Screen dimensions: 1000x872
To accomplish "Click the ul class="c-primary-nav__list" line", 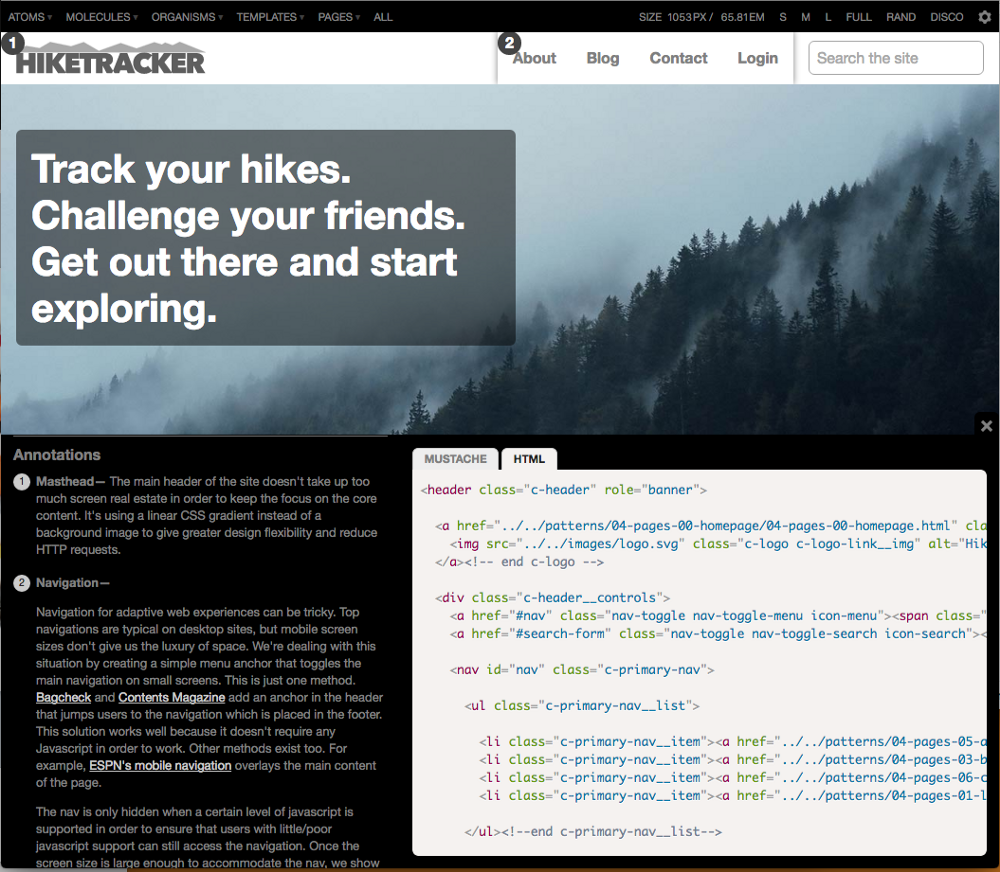I will pyautogui.click(x=582, y=706).
